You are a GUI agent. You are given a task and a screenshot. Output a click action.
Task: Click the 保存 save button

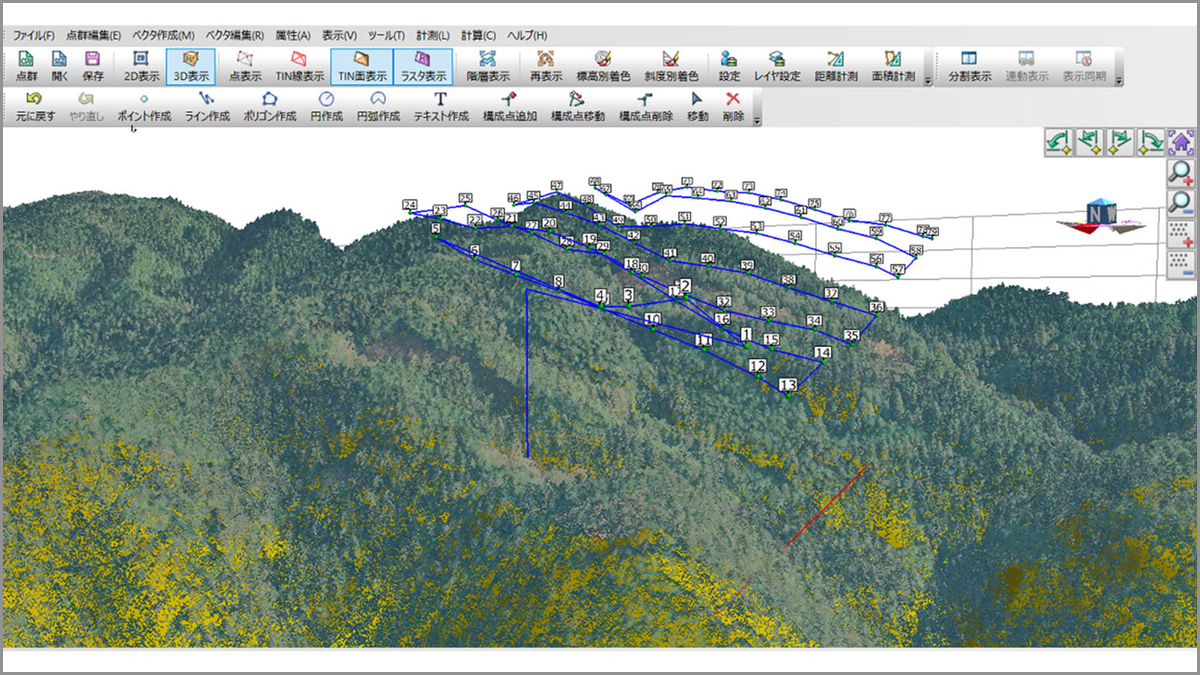pyautogui.click(x=92, y=66)
